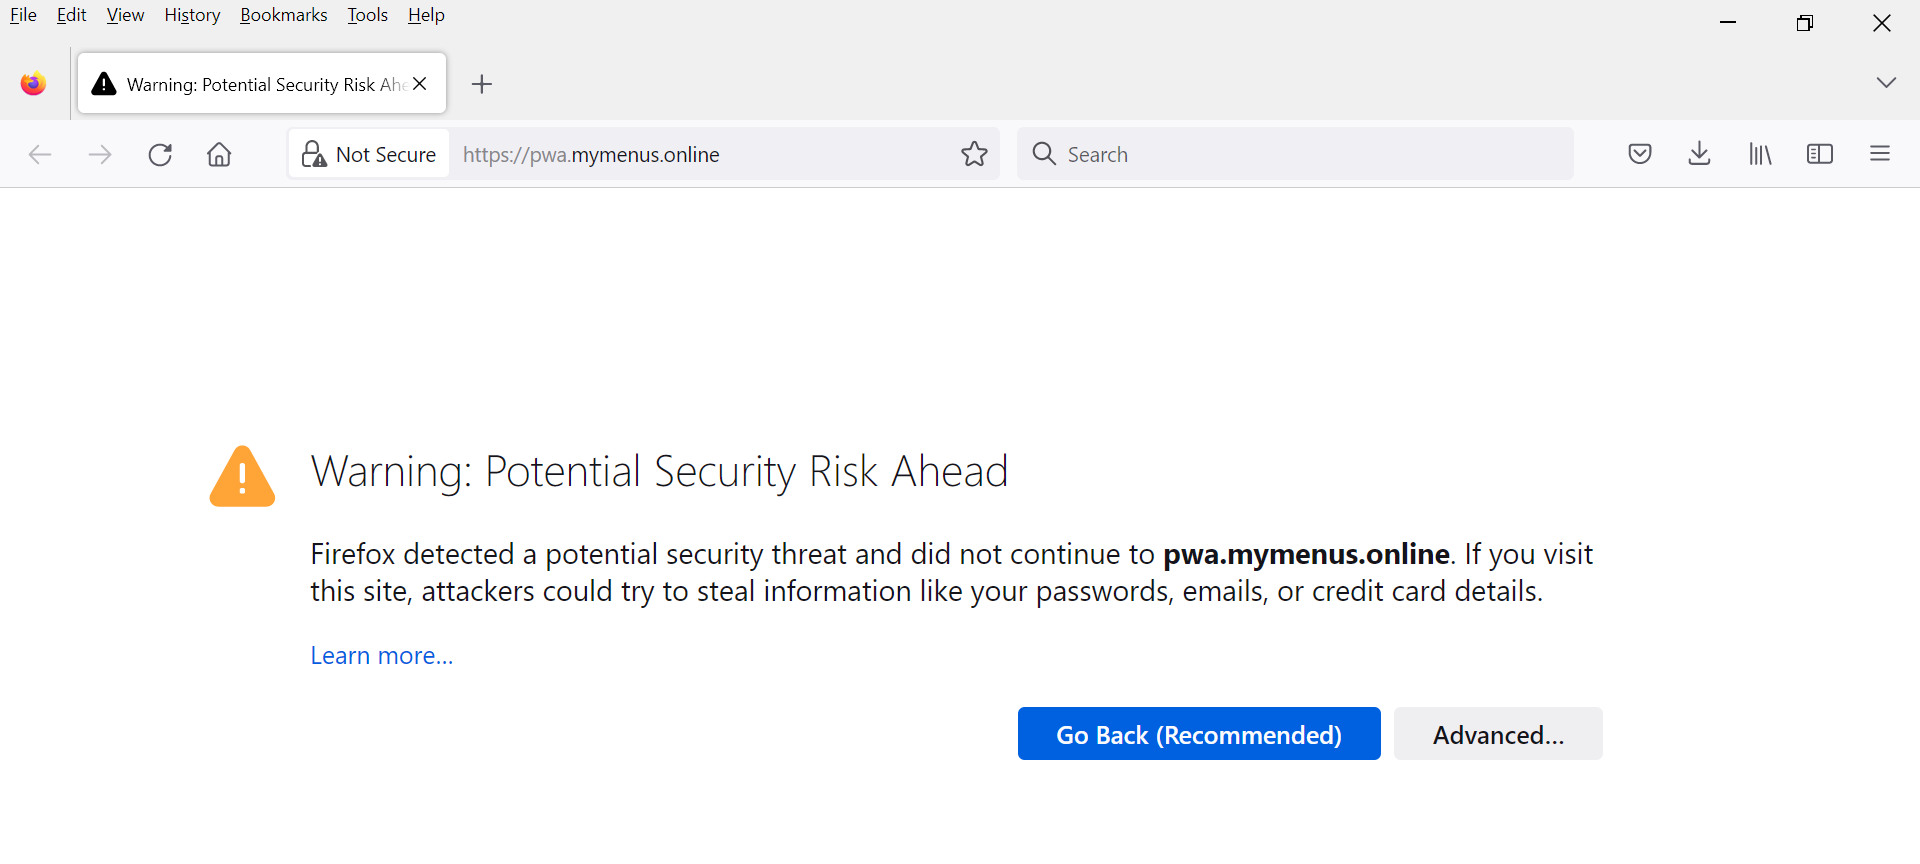Open the Bookmarks menu
The image size is (1920, 864).
coord(284,15)
